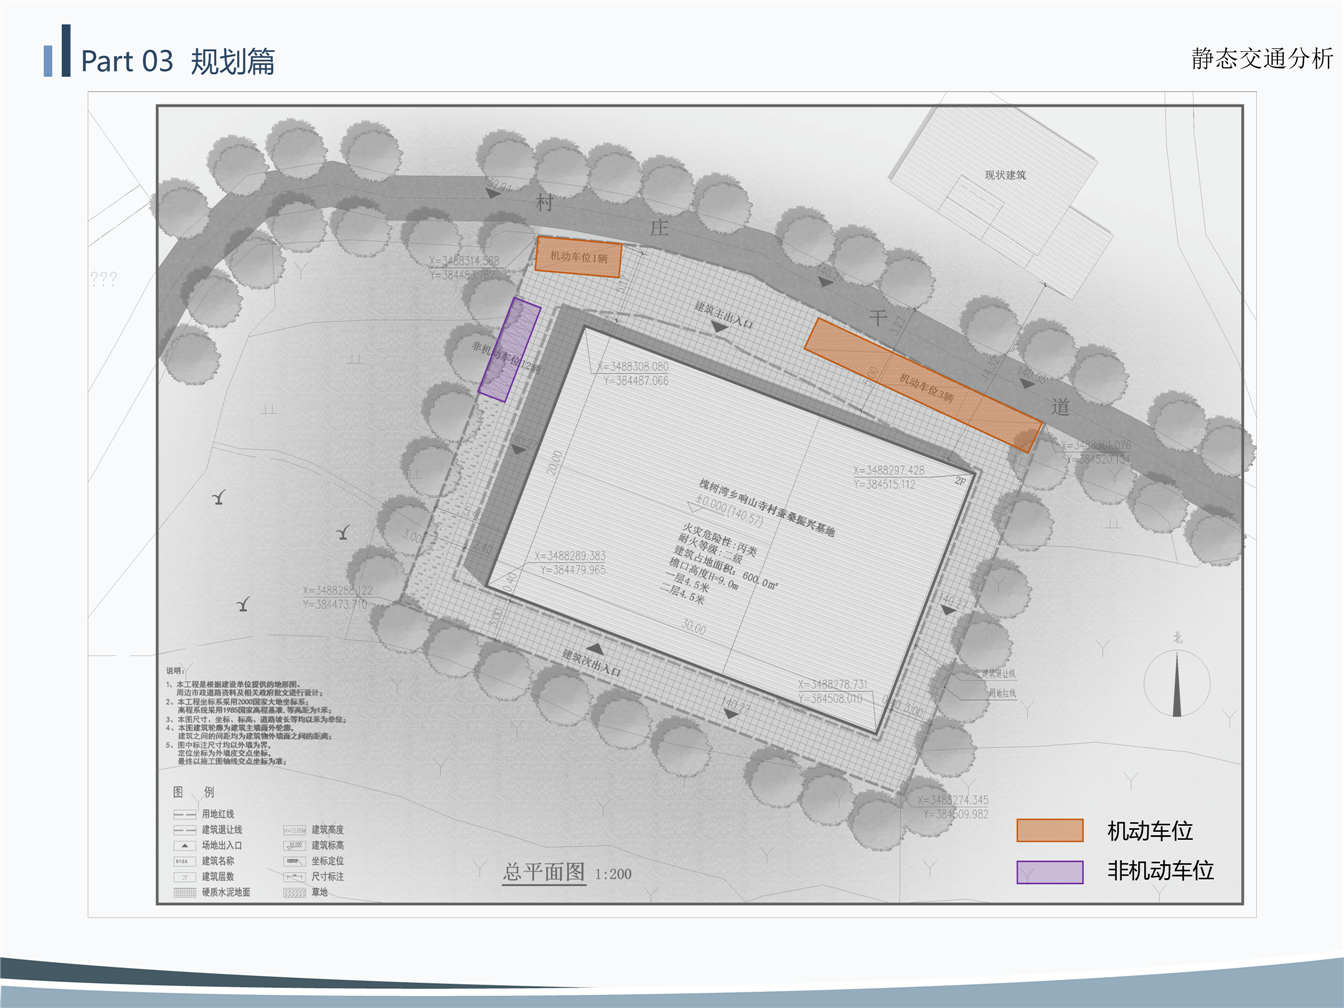Click the '图例' legend heading
Screen dimensions: 1344x1008
tap(193, 792)
